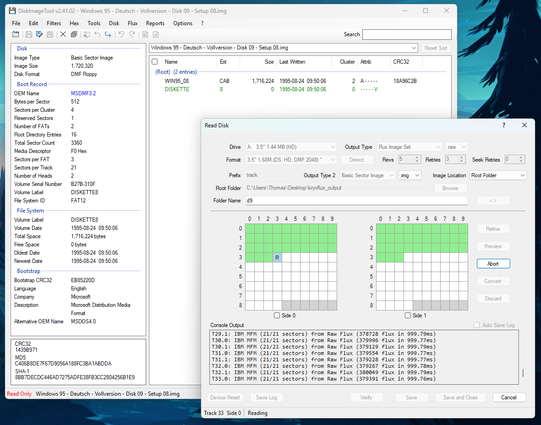The width and height of the screenshot is (541, 425).
Task: Click the Reset Sort button
Action: pos(436,48)
